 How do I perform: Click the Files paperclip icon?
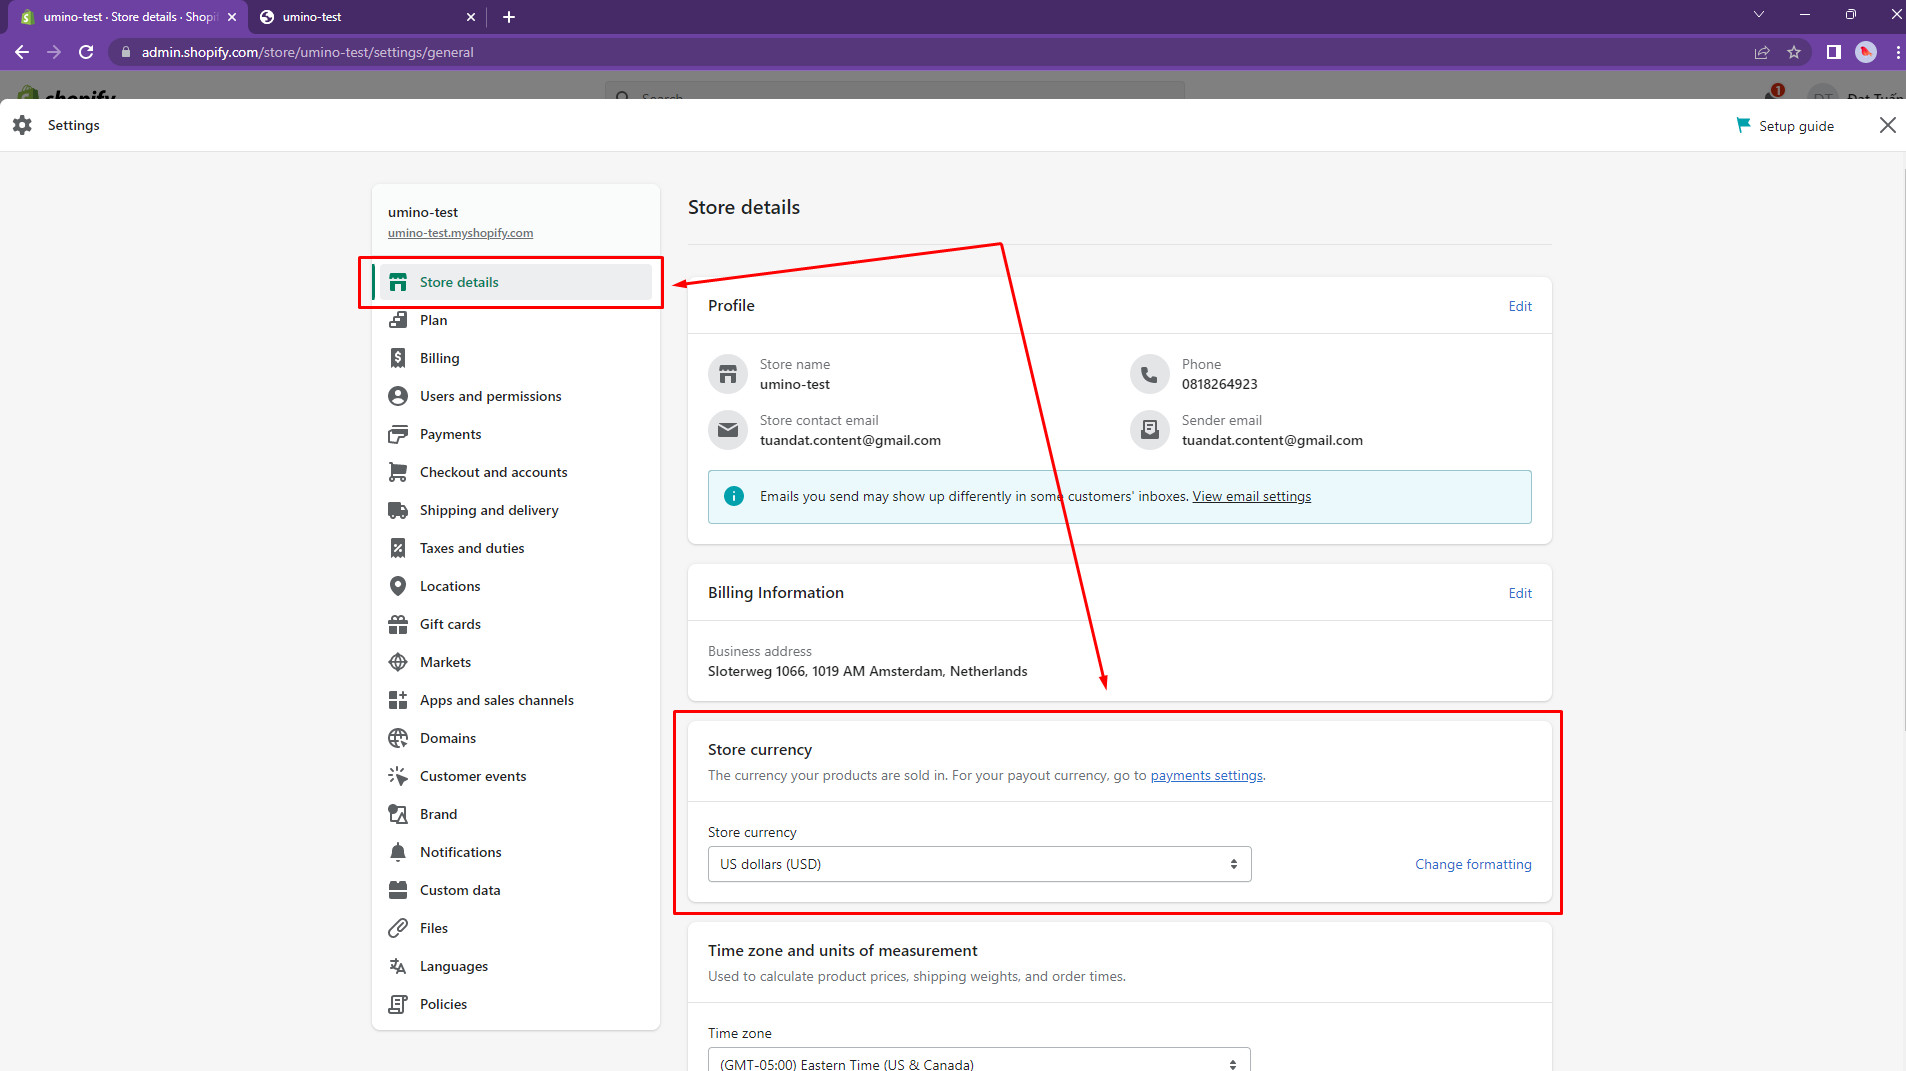click(398, 928)
